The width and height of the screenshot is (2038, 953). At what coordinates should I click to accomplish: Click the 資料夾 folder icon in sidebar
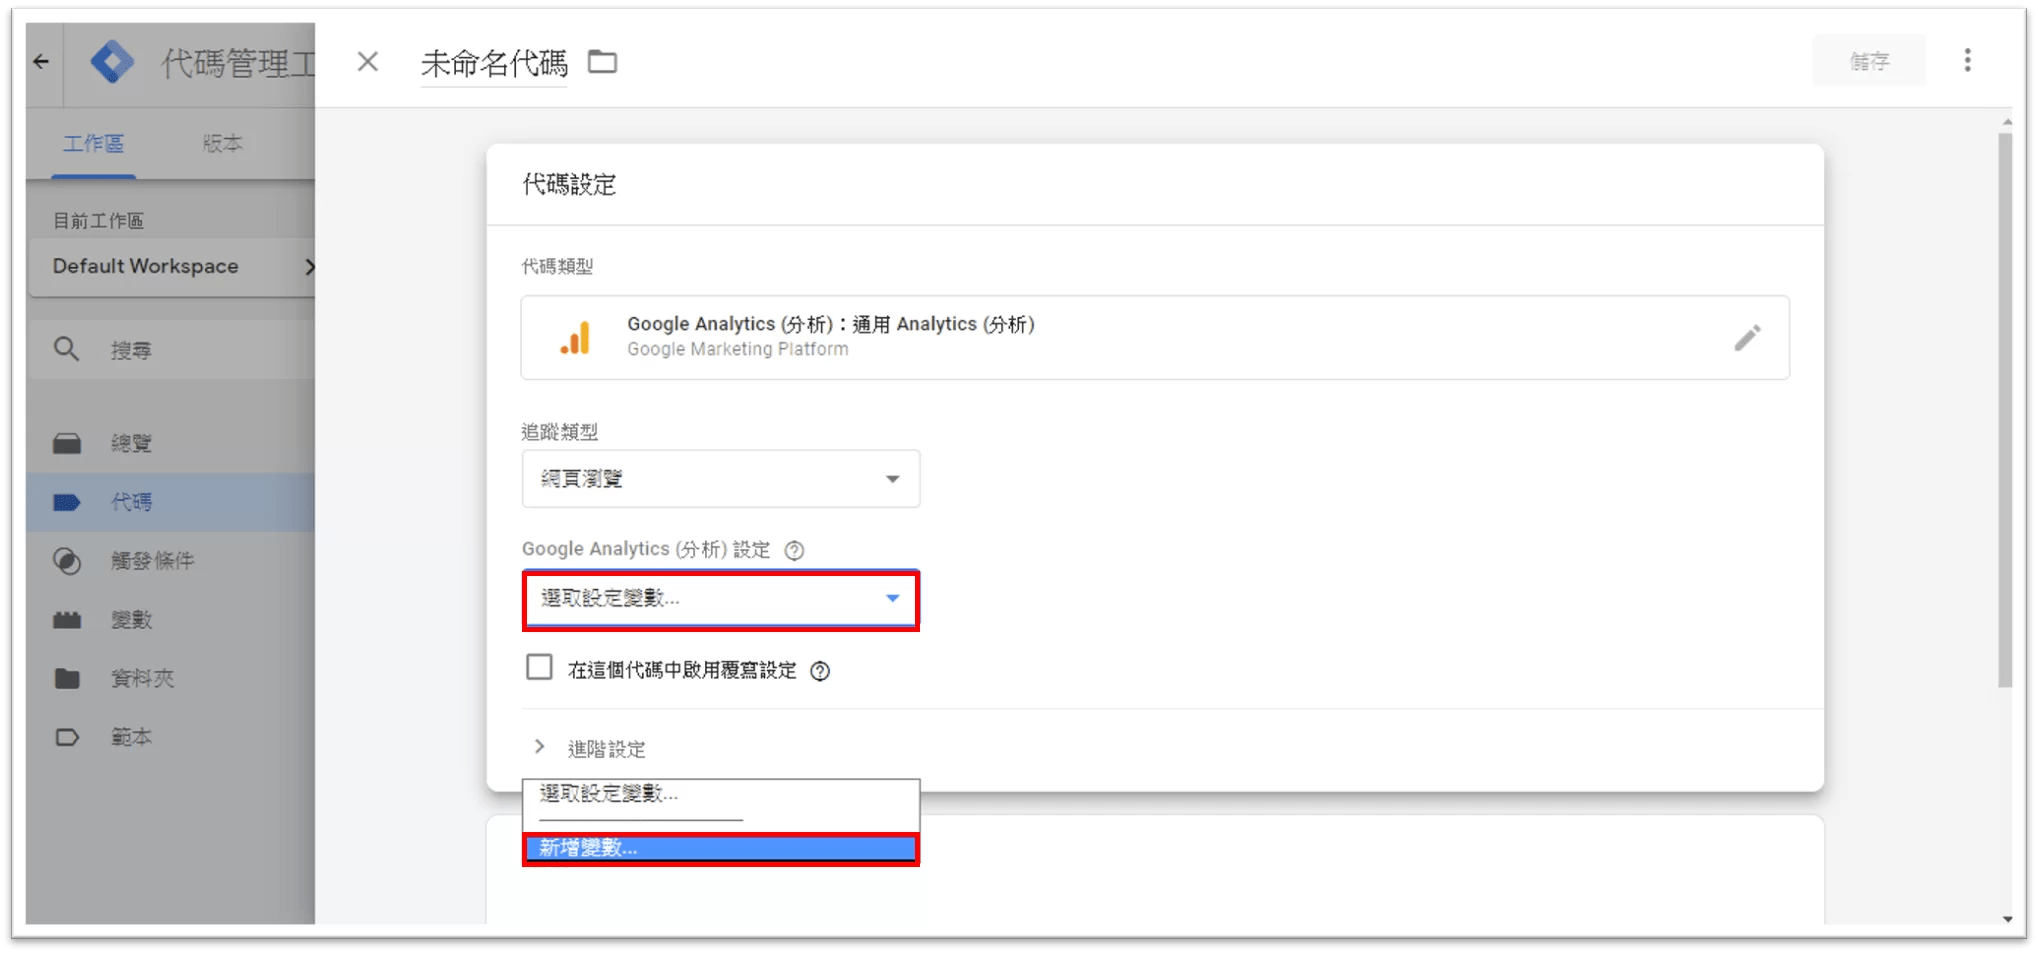(x=67, y=678)
